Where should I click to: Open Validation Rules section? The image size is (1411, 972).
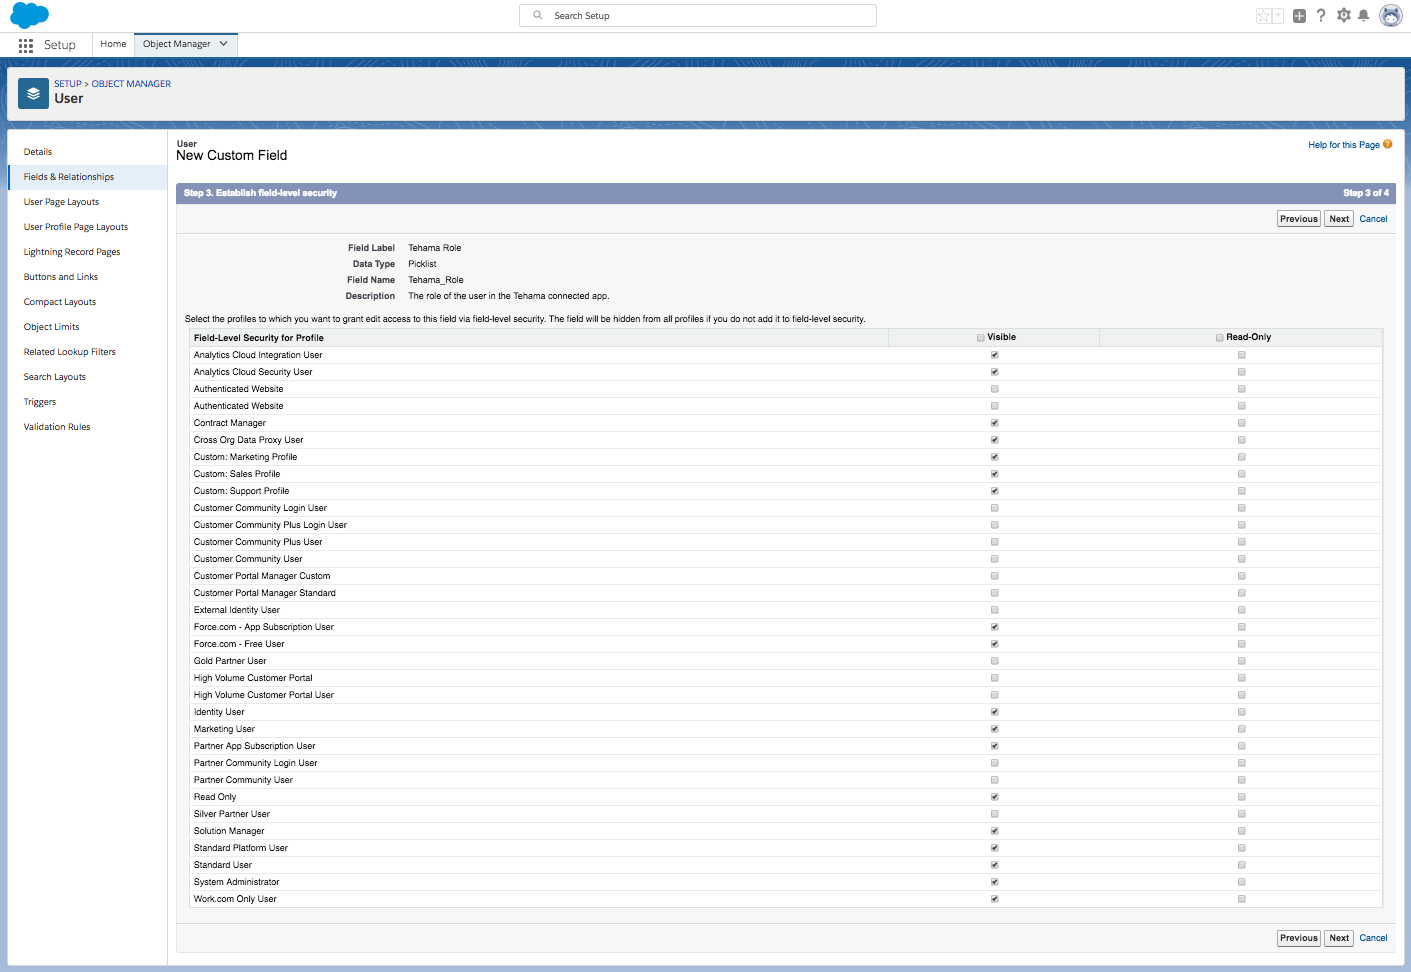[57, 427]
